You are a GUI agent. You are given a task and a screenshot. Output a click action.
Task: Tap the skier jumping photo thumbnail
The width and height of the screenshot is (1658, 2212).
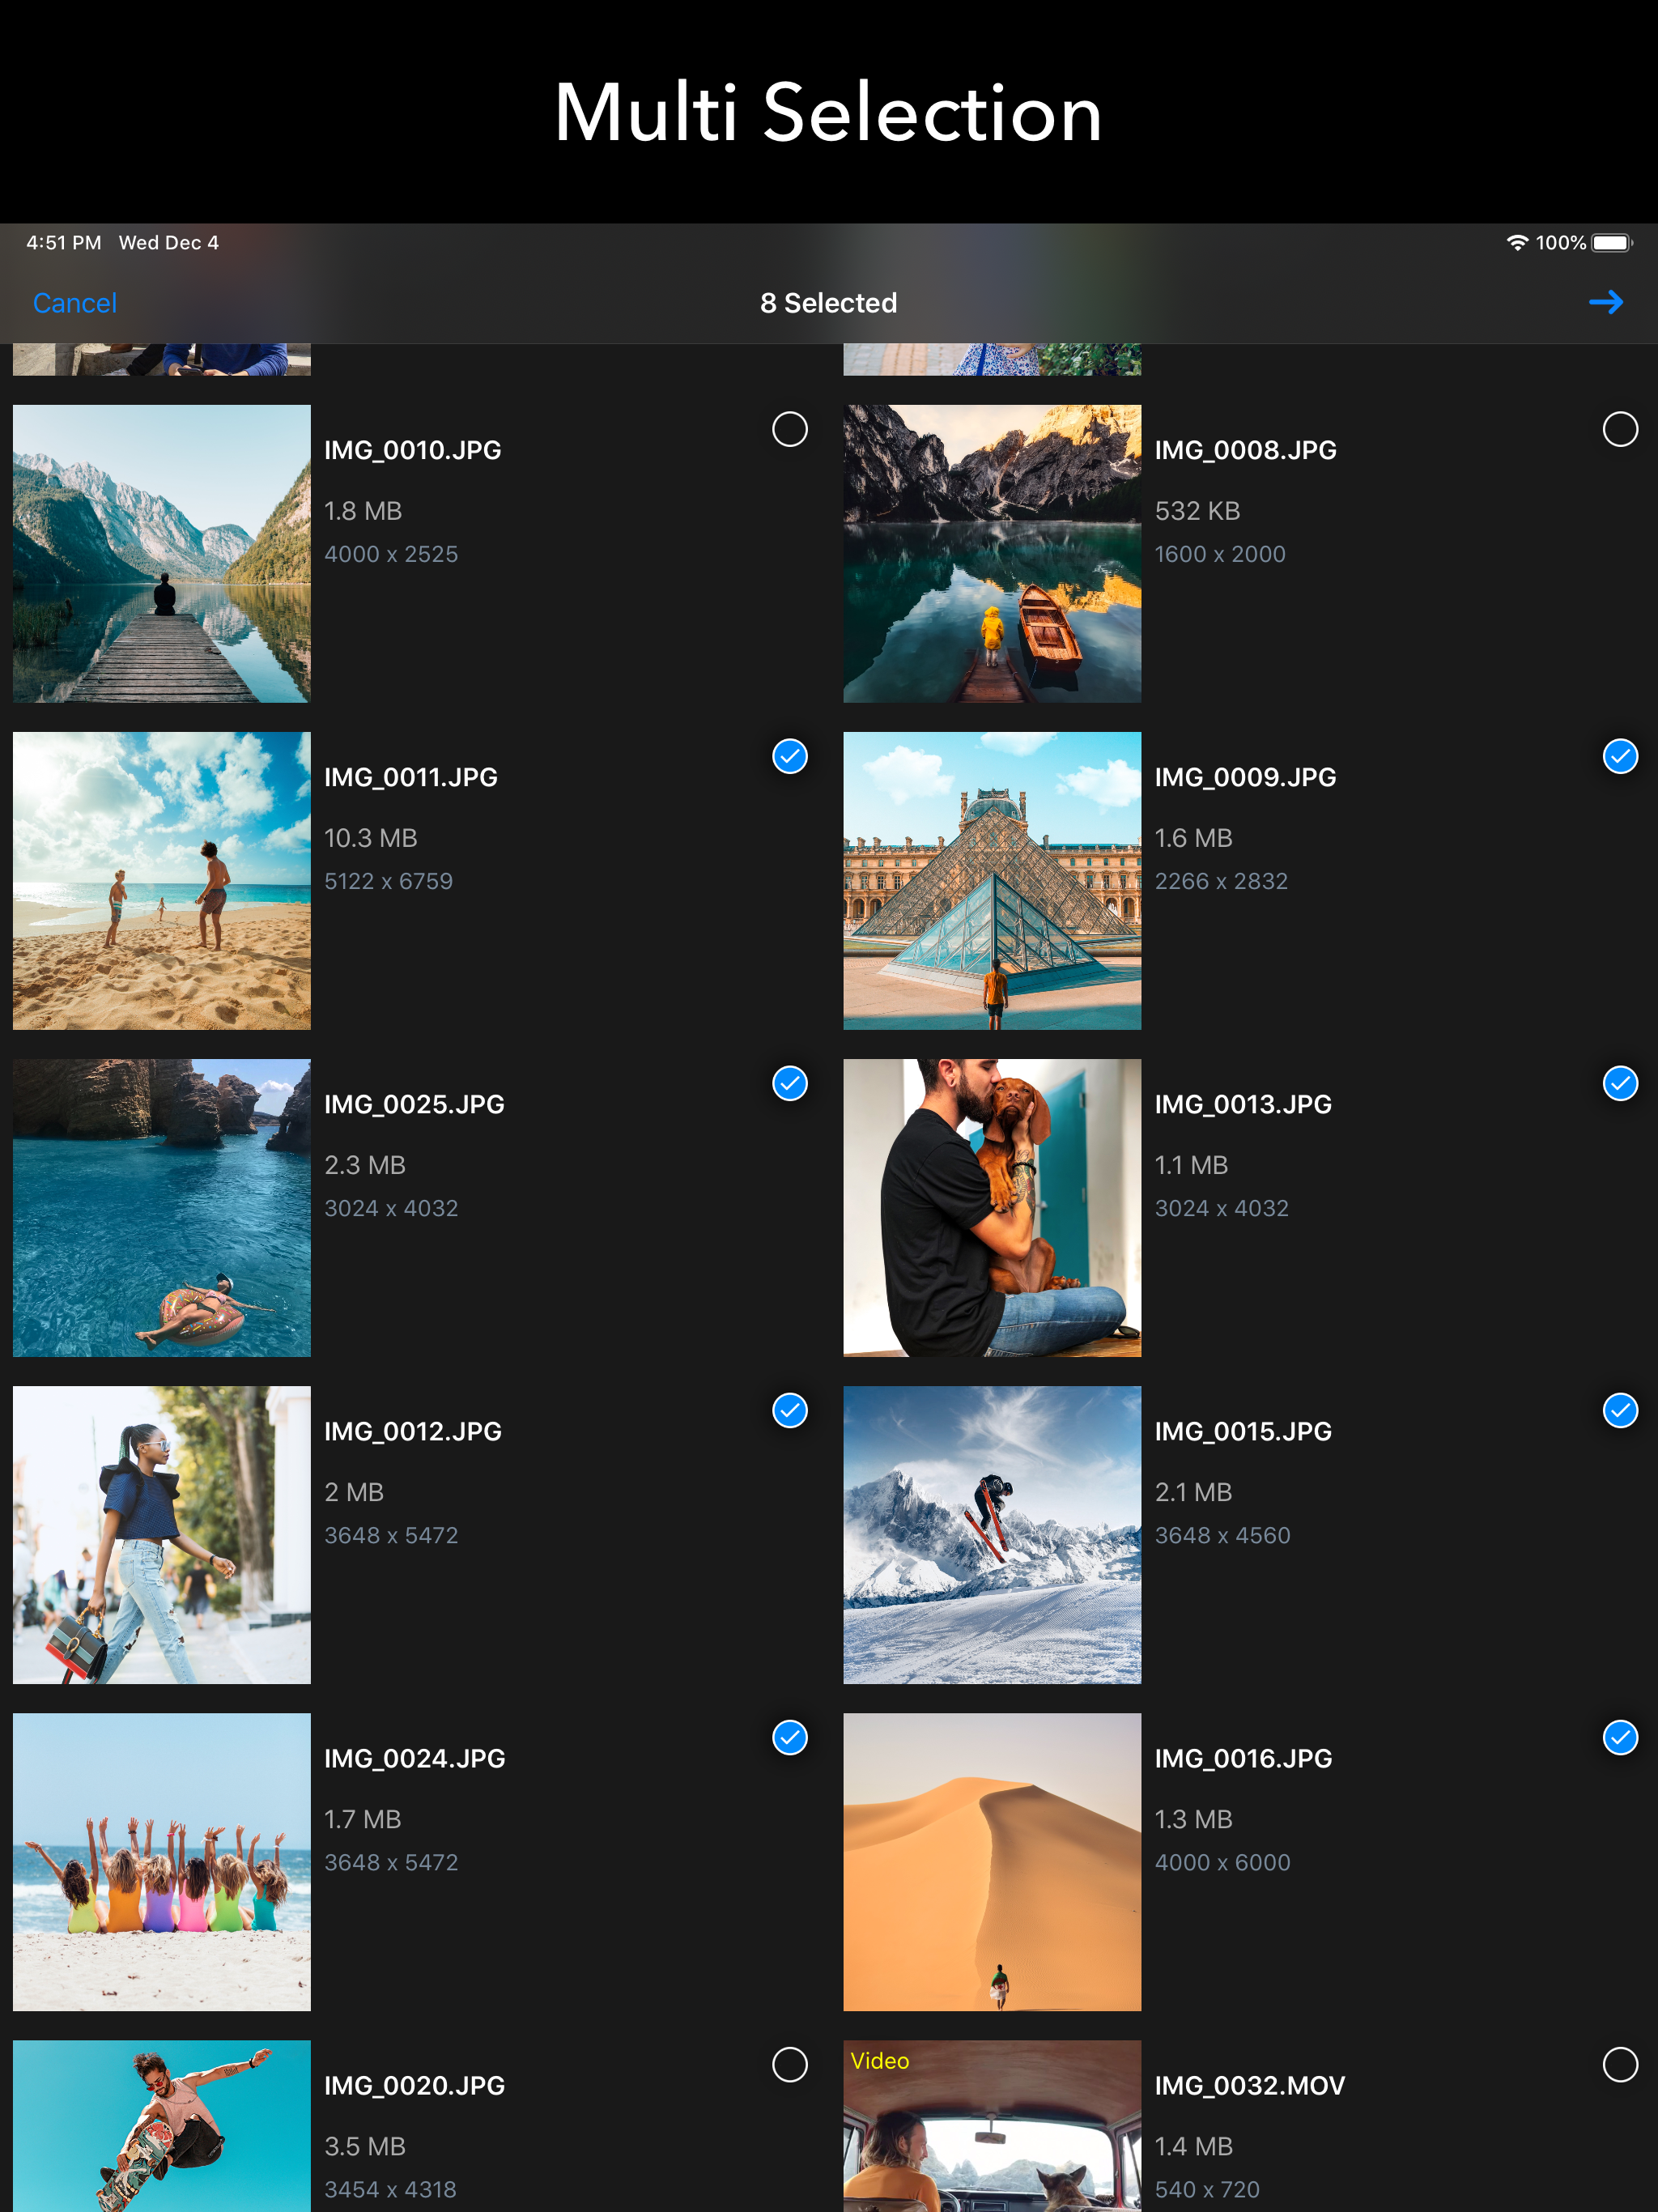pos(991,1534)
